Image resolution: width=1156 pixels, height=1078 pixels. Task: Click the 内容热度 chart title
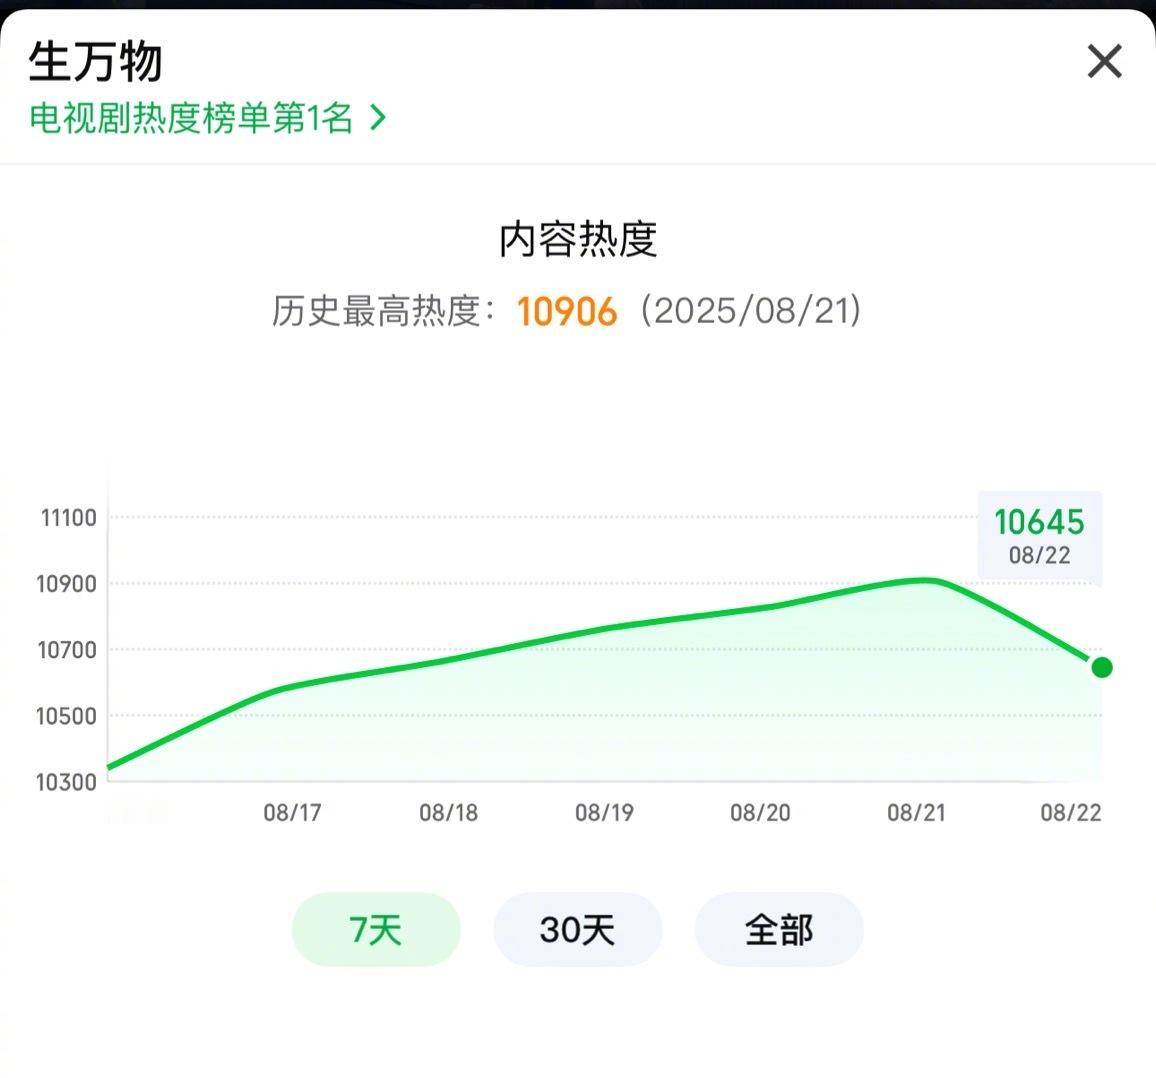578,239
